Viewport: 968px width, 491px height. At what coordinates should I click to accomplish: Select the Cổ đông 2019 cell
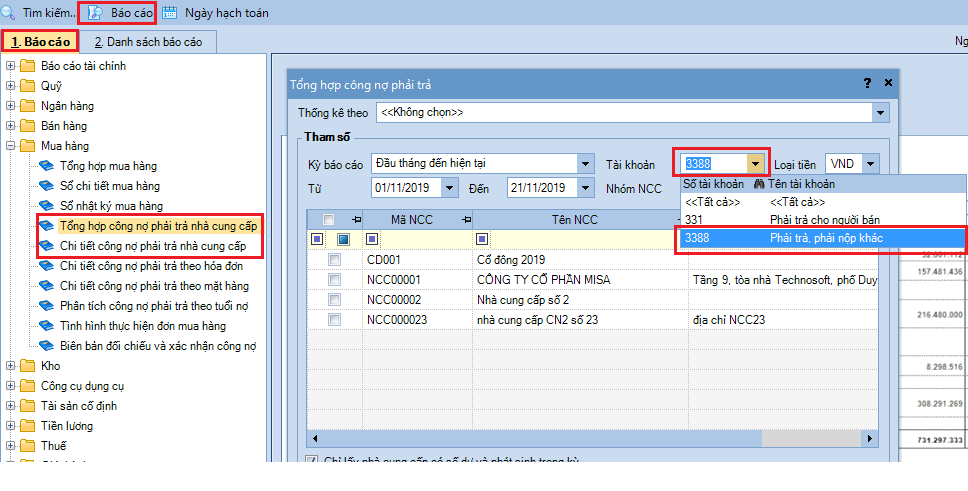(x=580, y=260)
